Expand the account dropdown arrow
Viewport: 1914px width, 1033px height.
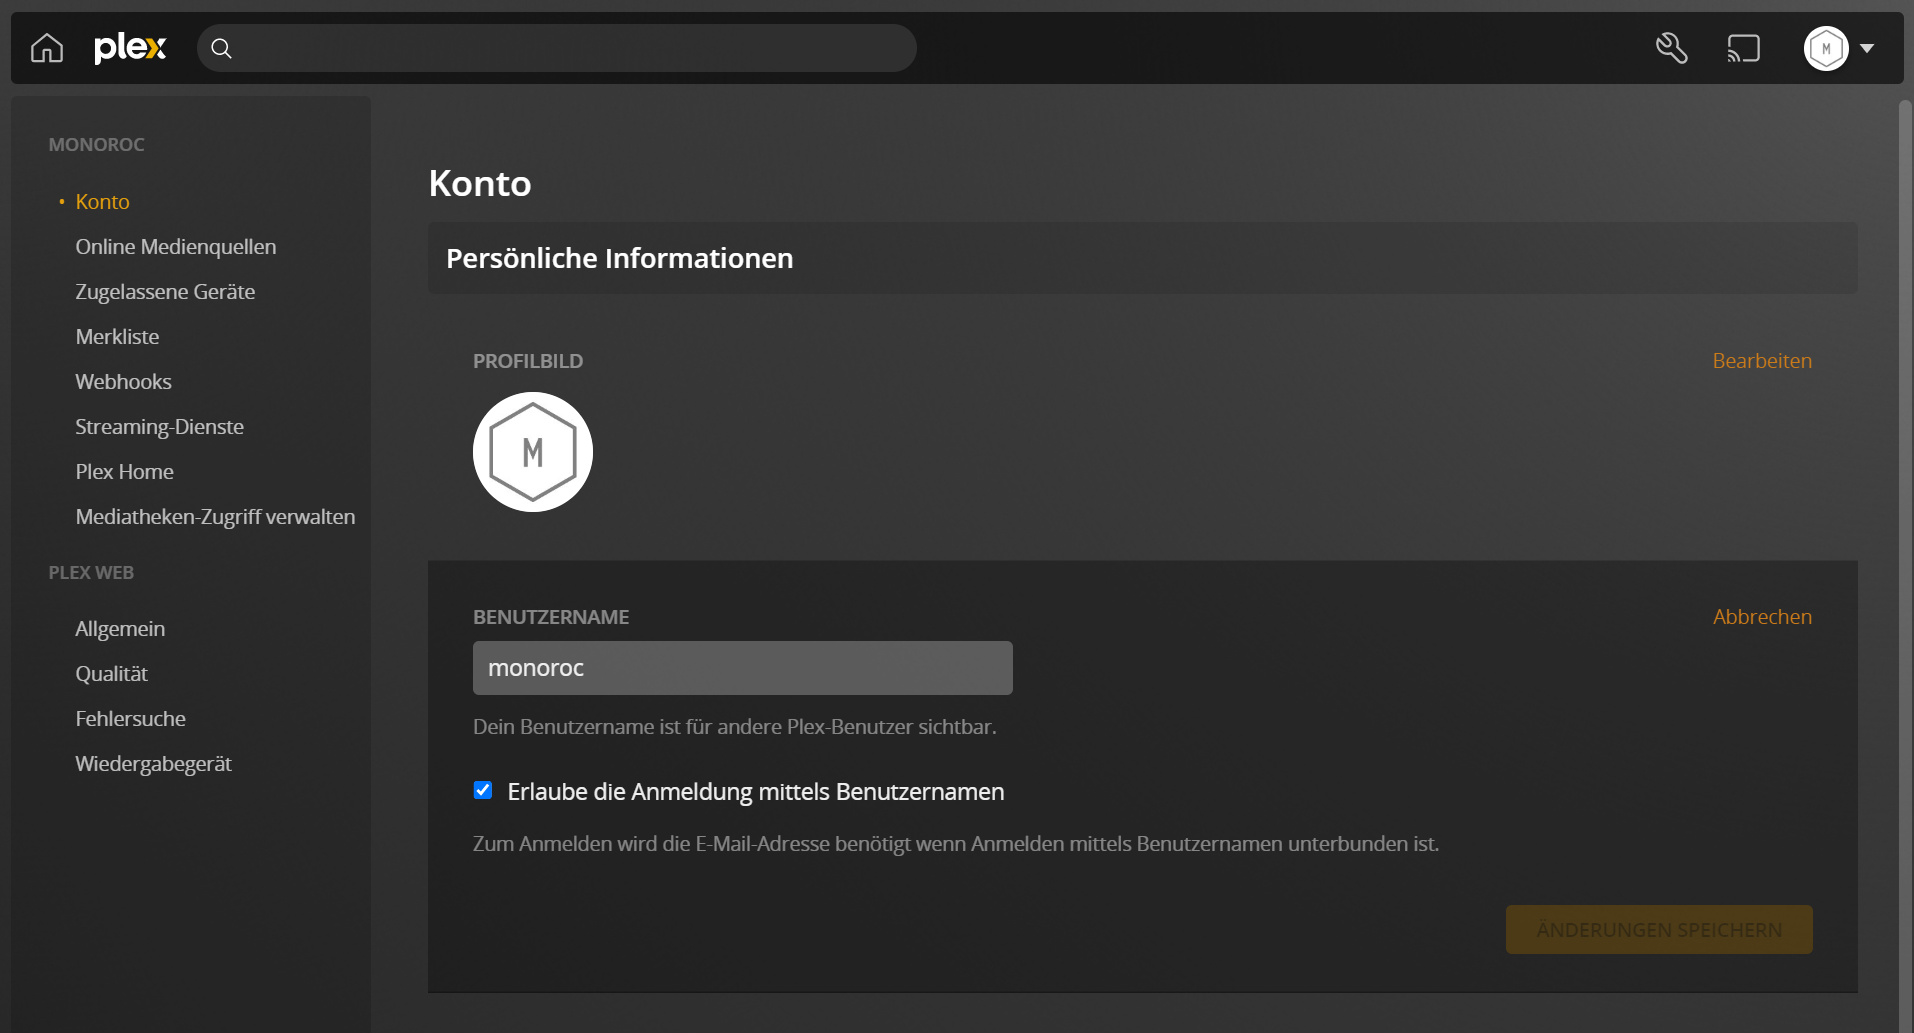pos(1867,48)
